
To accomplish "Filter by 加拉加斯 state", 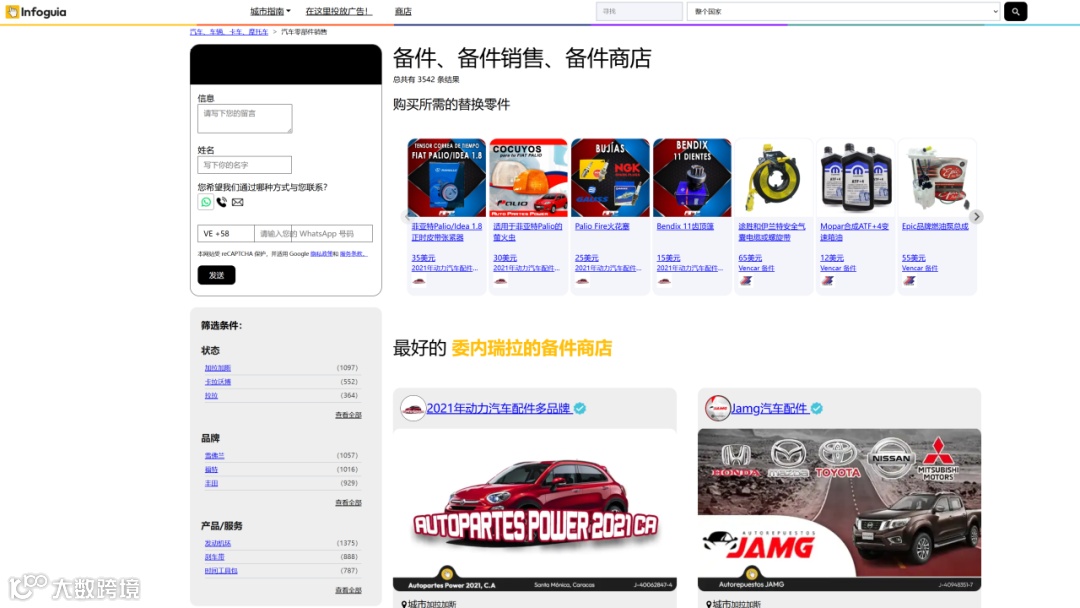I will coord(218,368).
